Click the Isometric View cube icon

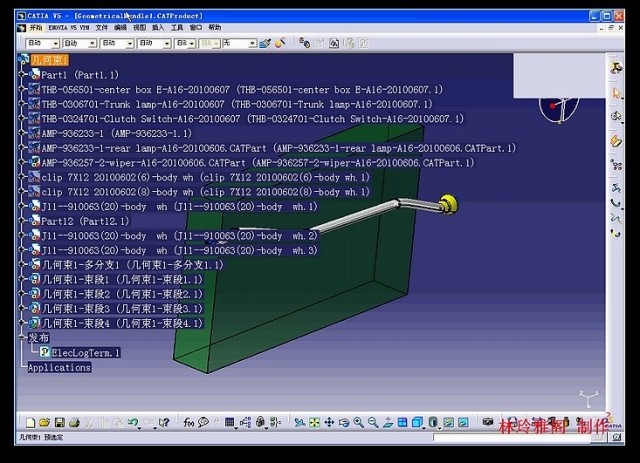pyautogui.click(x=417, y=423)
